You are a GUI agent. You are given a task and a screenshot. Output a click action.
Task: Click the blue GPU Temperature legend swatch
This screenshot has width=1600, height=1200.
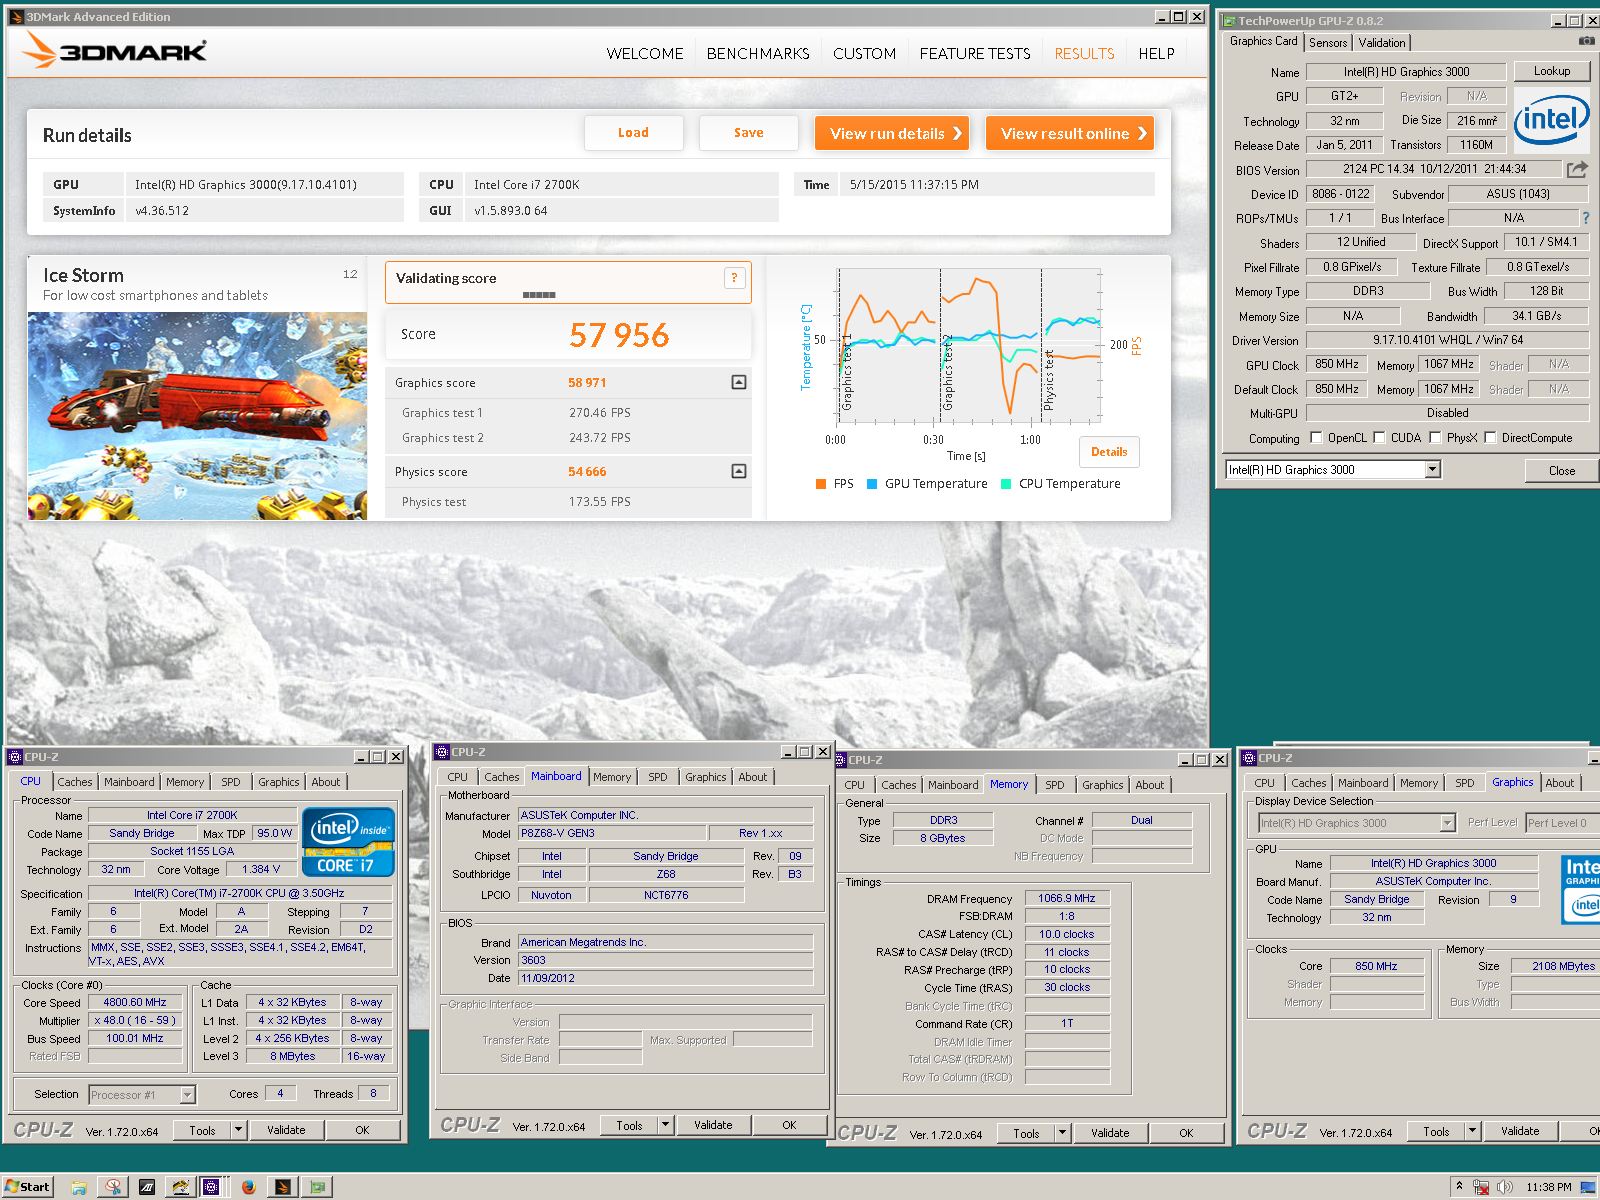point(872,484)
